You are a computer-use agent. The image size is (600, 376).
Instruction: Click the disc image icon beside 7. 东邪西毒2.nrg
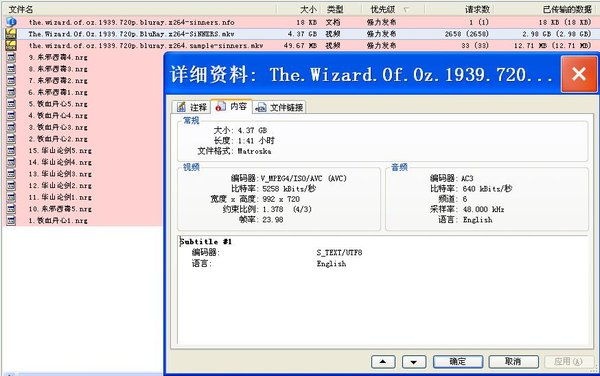[x=11, y=81]
